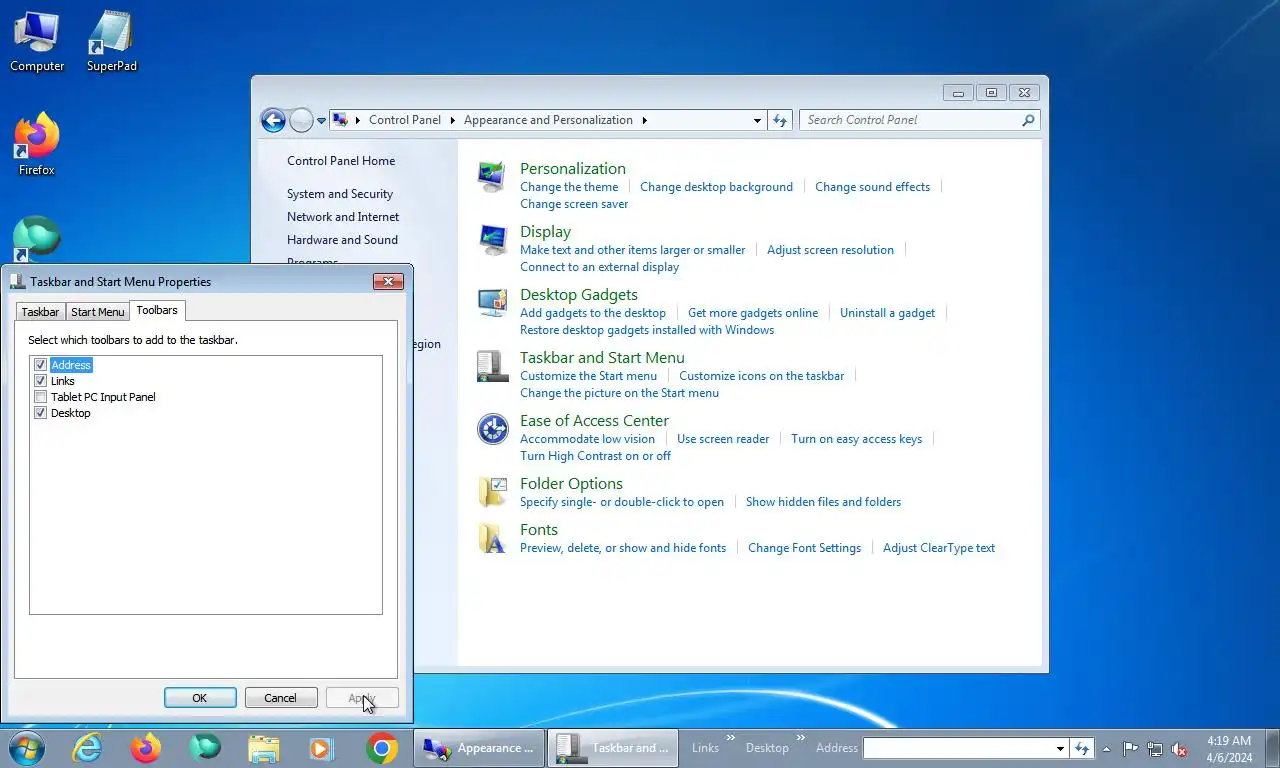The height and width of the screenshot is (768, 1280).
Task: Open the Computer desktop icon
Action: pyautogui.click(x=37, y=42)
